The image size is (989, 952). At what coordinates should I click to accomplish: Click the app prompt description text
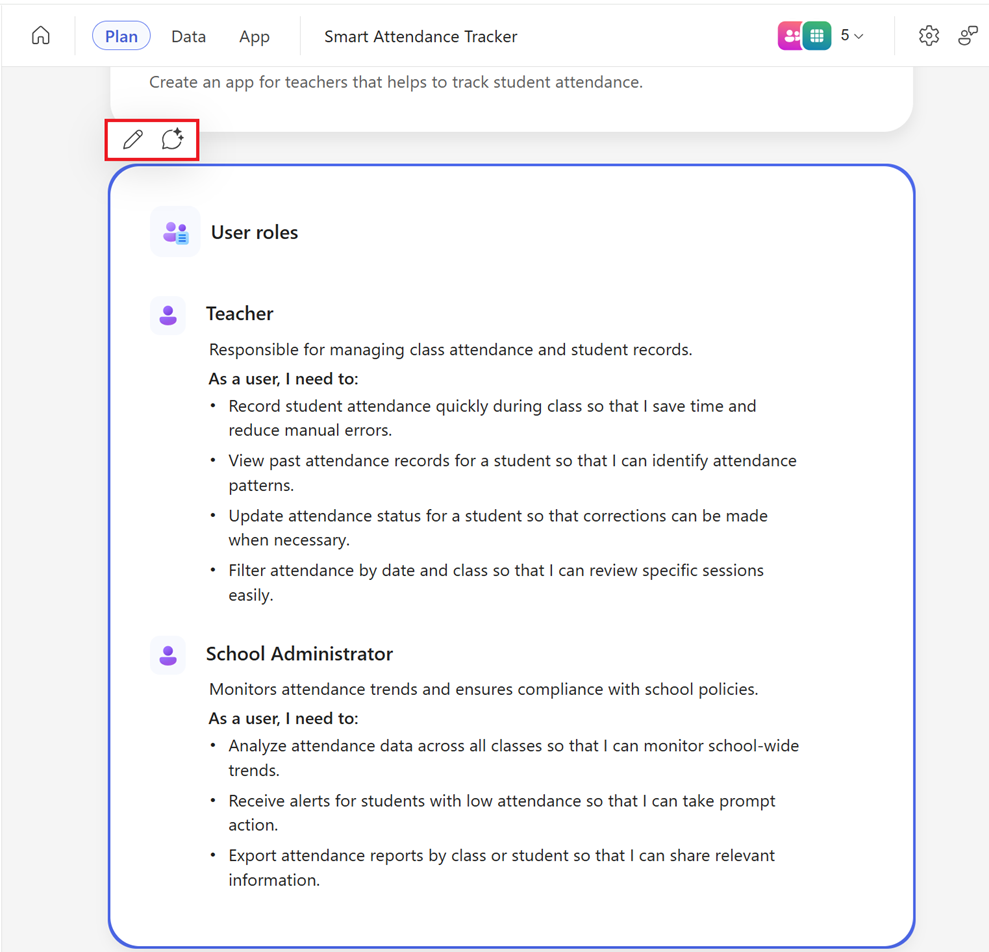[397, 82]
